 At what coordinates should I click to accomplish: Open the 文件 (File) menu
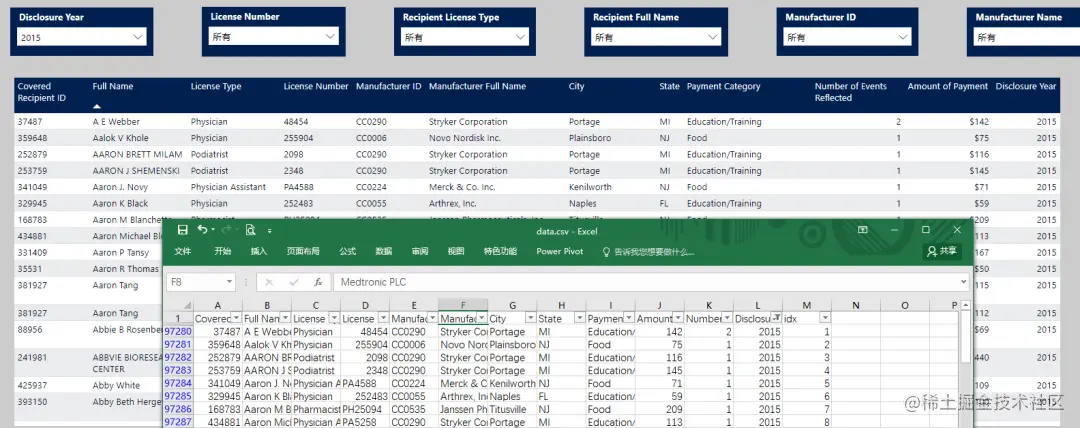pos(183,252)
